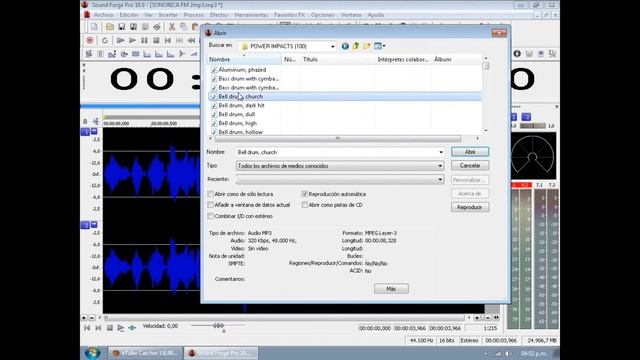Screen dimensions: 640x360
Task: Toggle the Loop playback icon
Action: coord(105,40)
